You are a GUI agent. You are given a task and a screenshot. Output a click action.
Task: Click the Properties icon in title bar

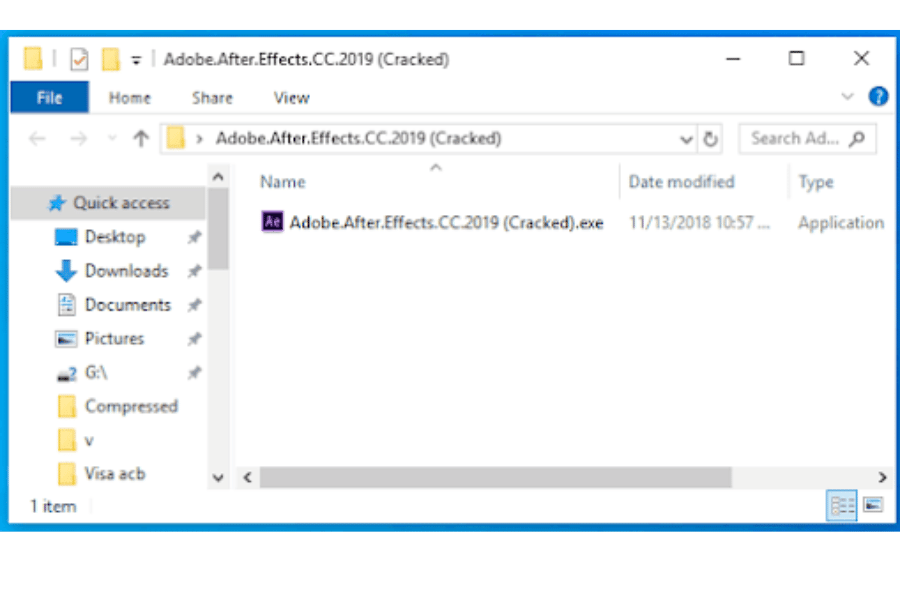(79, 59)
